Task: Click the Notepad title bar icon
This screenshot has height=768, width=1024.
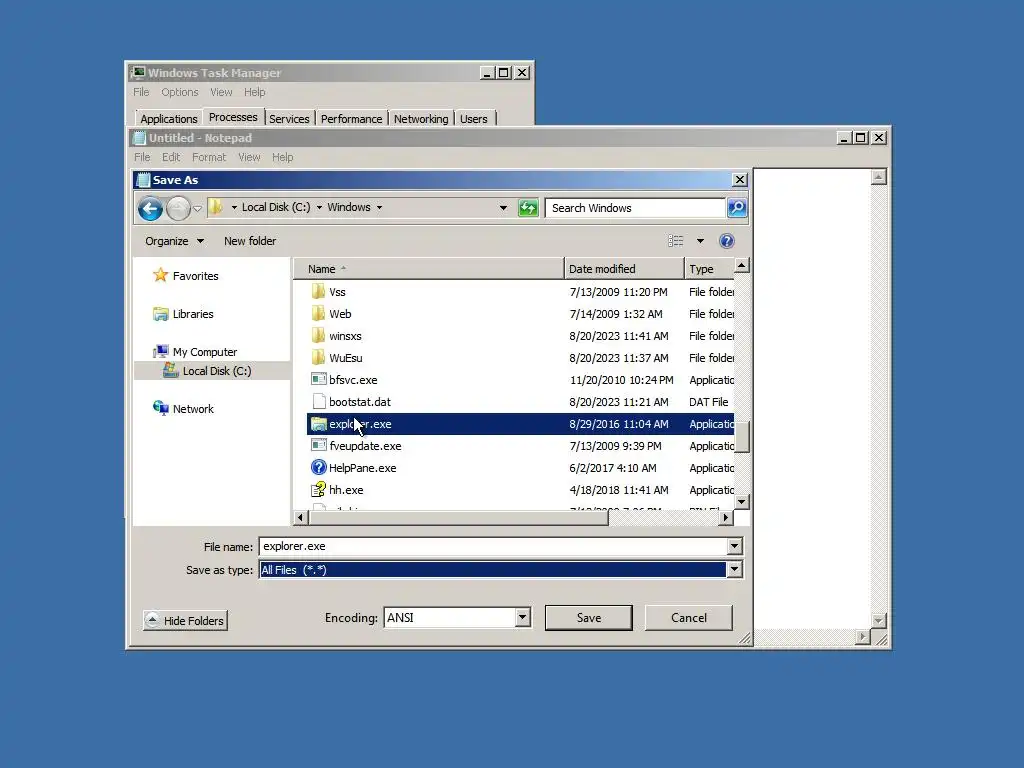Action: pyautogui.click(x=138, y=138)
